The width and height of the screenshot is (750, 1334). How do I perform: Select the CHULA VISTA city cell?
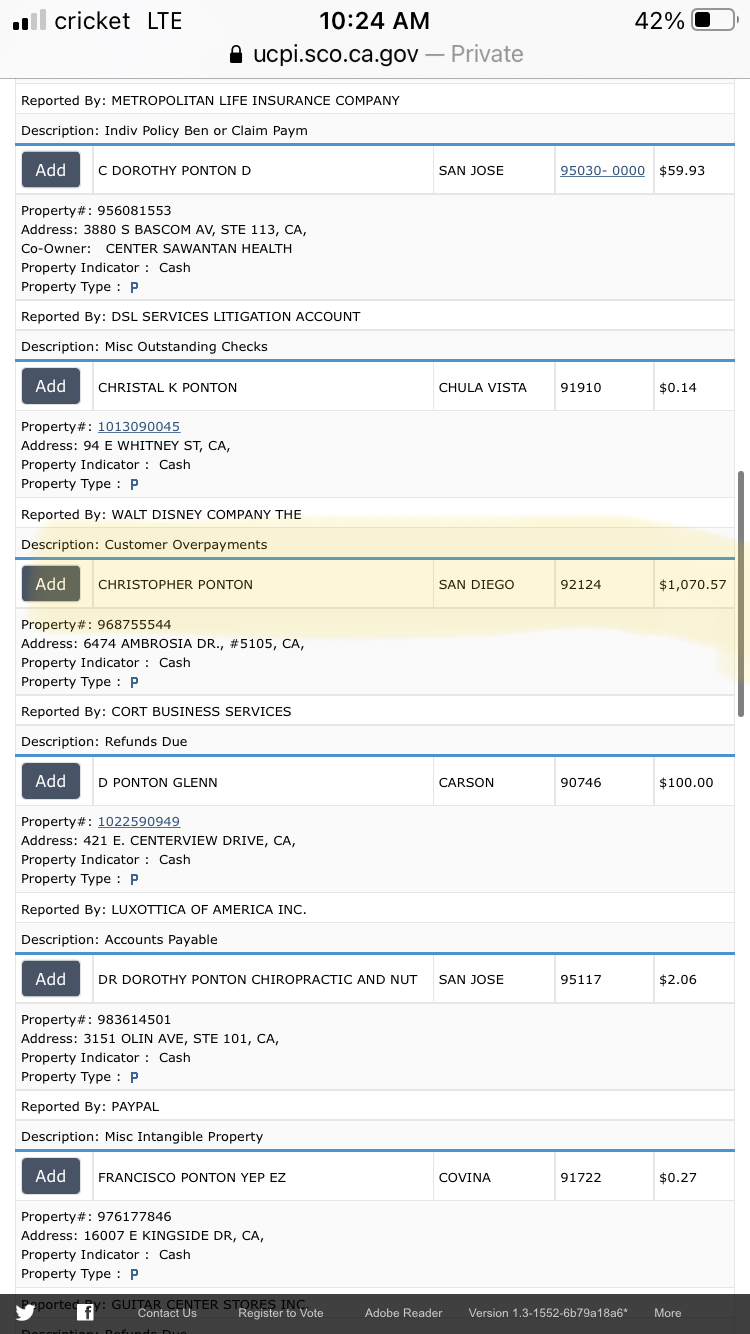(494, 387)
